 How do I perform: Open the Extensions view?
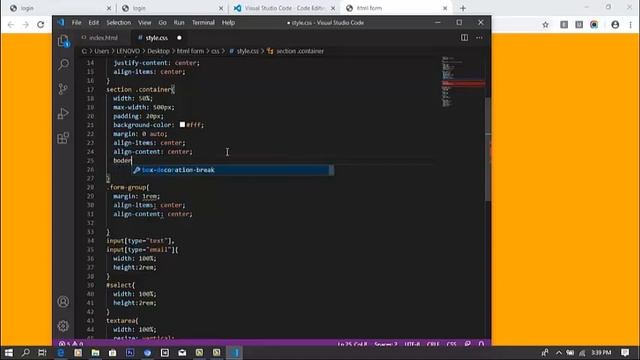(x=63, y=138)
